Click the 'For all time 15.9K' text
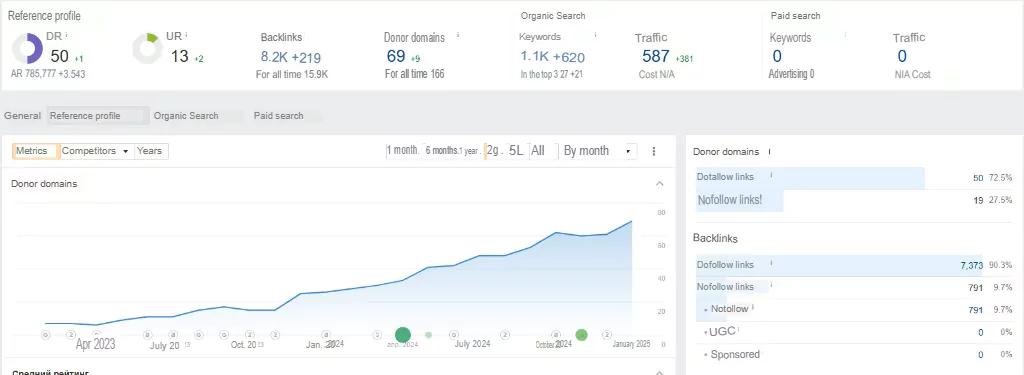 (292, 74)
